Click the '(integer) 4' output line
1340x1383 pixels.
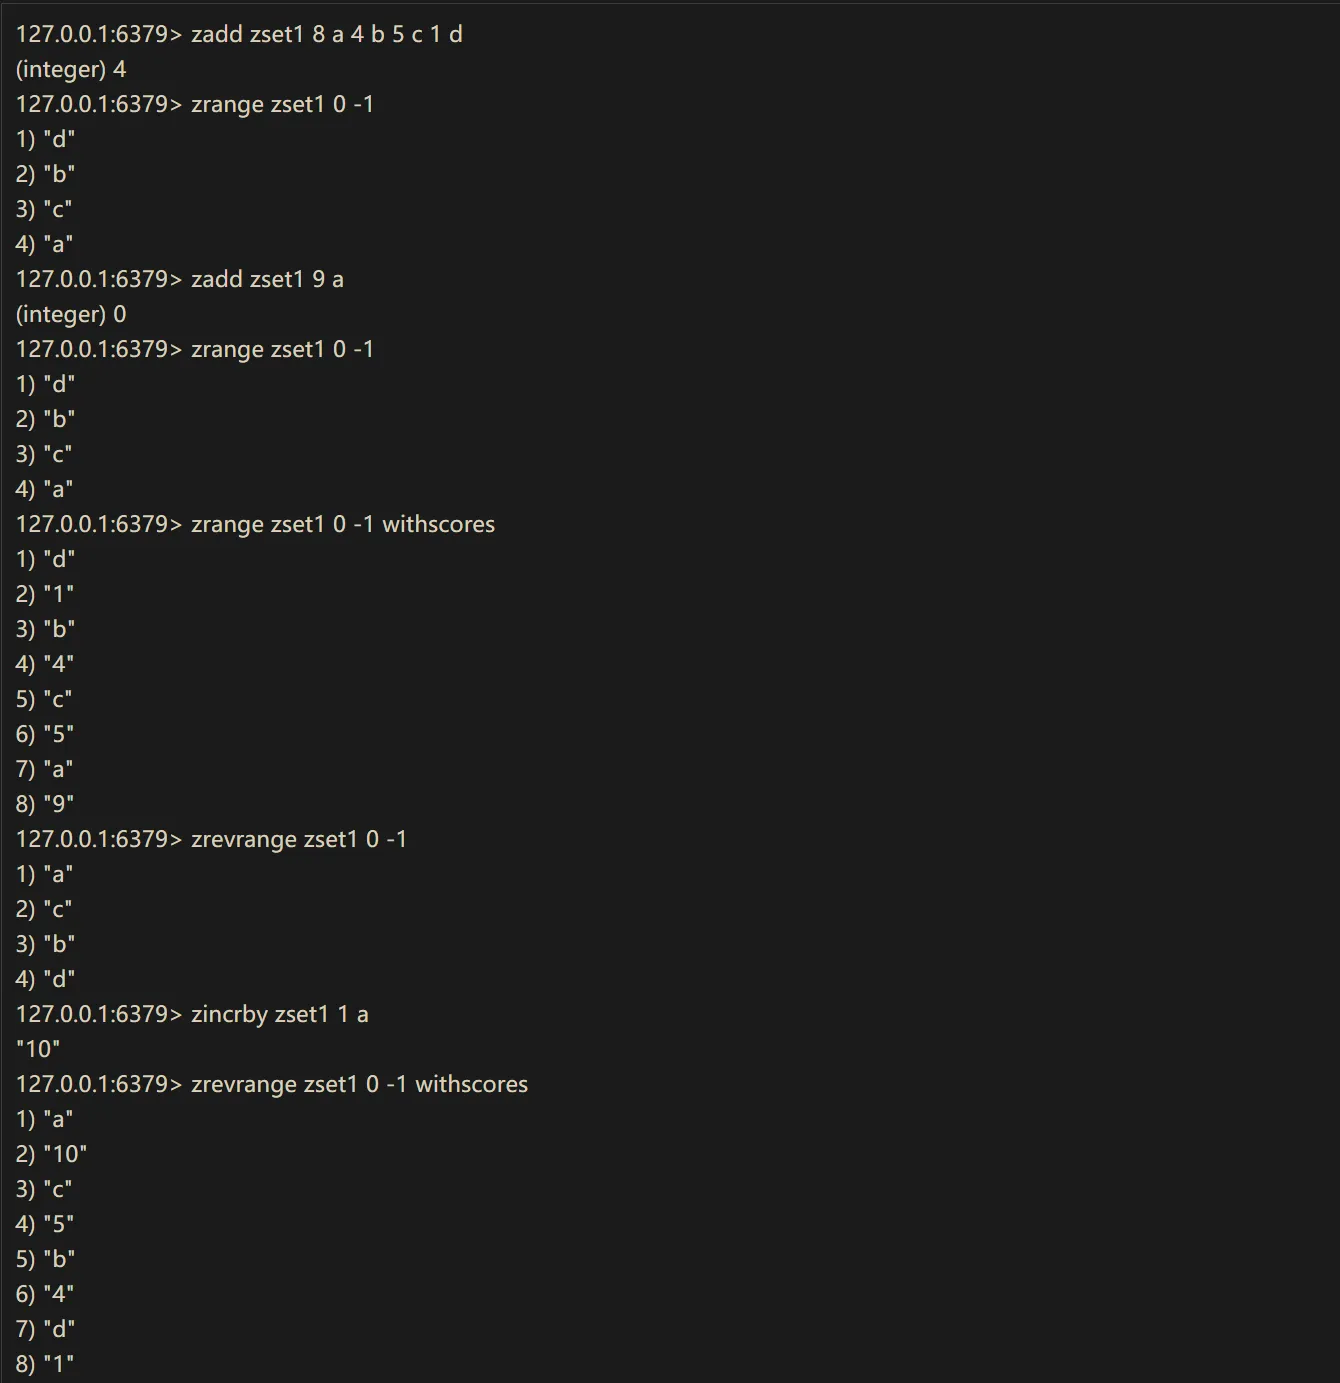(x=71, y=69)
